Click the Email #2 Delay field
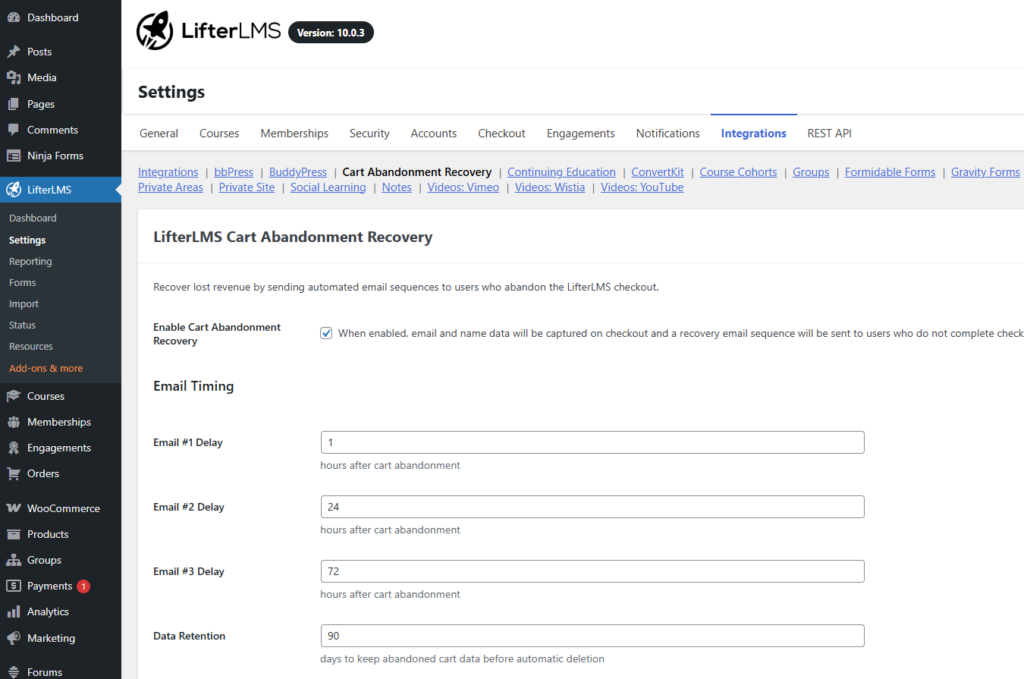This screenshot has height=679, width=1024. tap(592, 507)
